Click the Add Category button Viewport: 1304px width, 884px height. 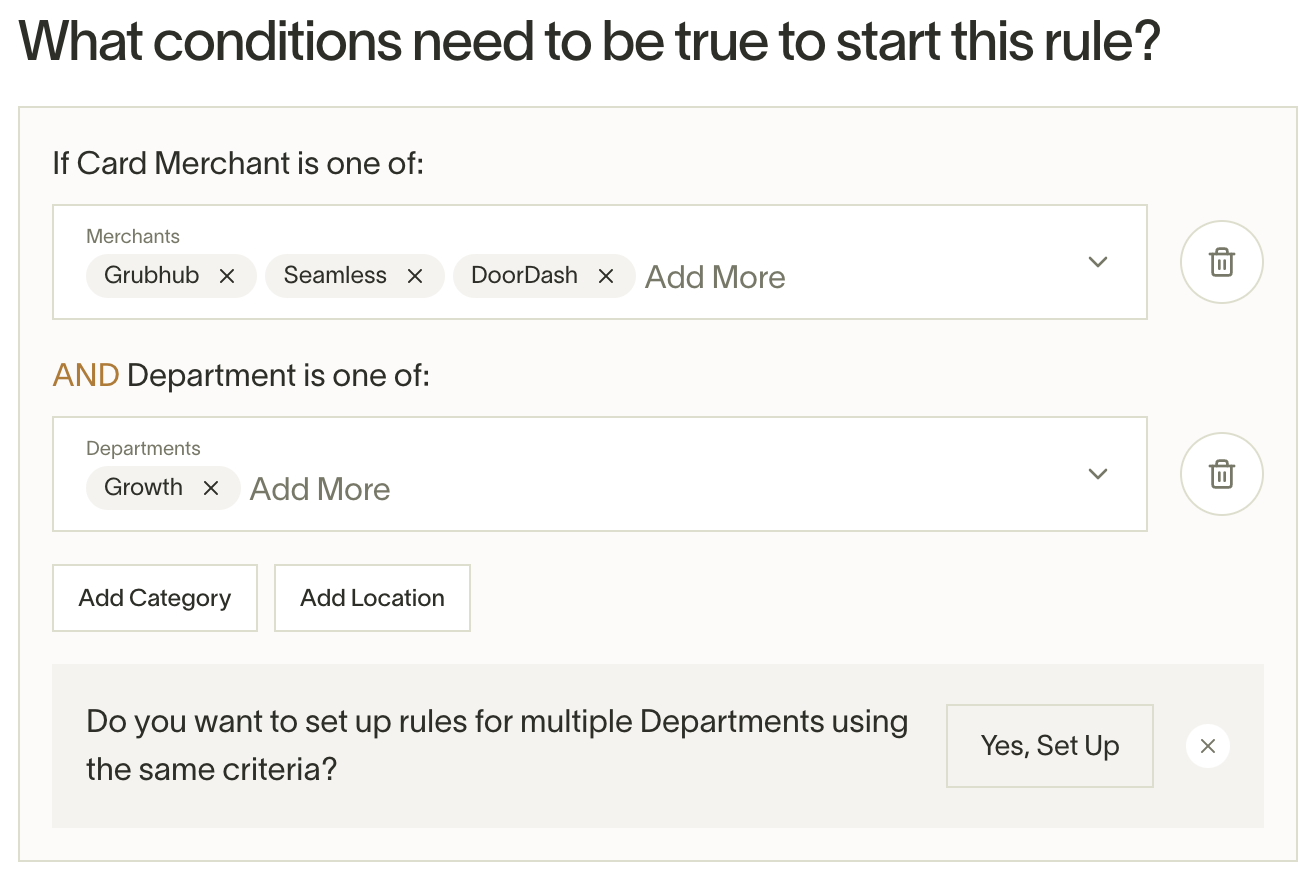coord(155,598)
